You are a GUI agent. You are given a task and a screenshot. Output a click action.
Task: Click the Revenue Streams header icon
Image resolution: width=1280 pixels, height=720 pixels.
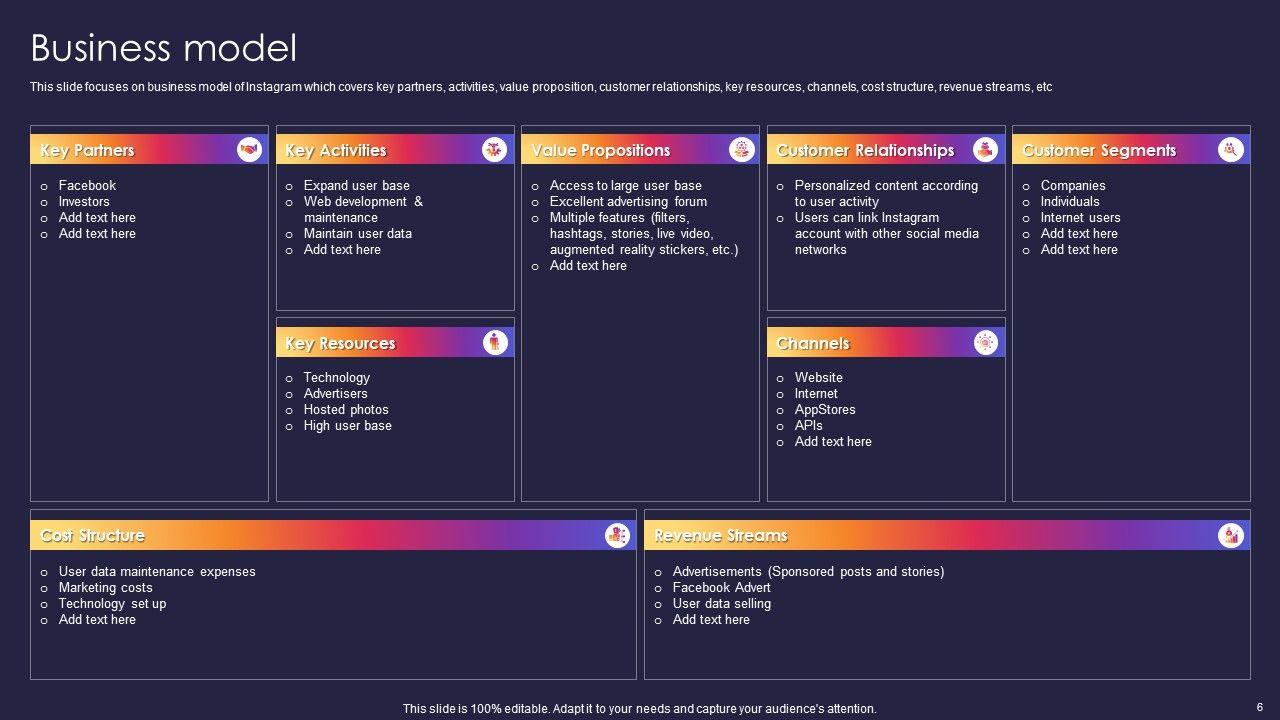tap(1231, 535)
